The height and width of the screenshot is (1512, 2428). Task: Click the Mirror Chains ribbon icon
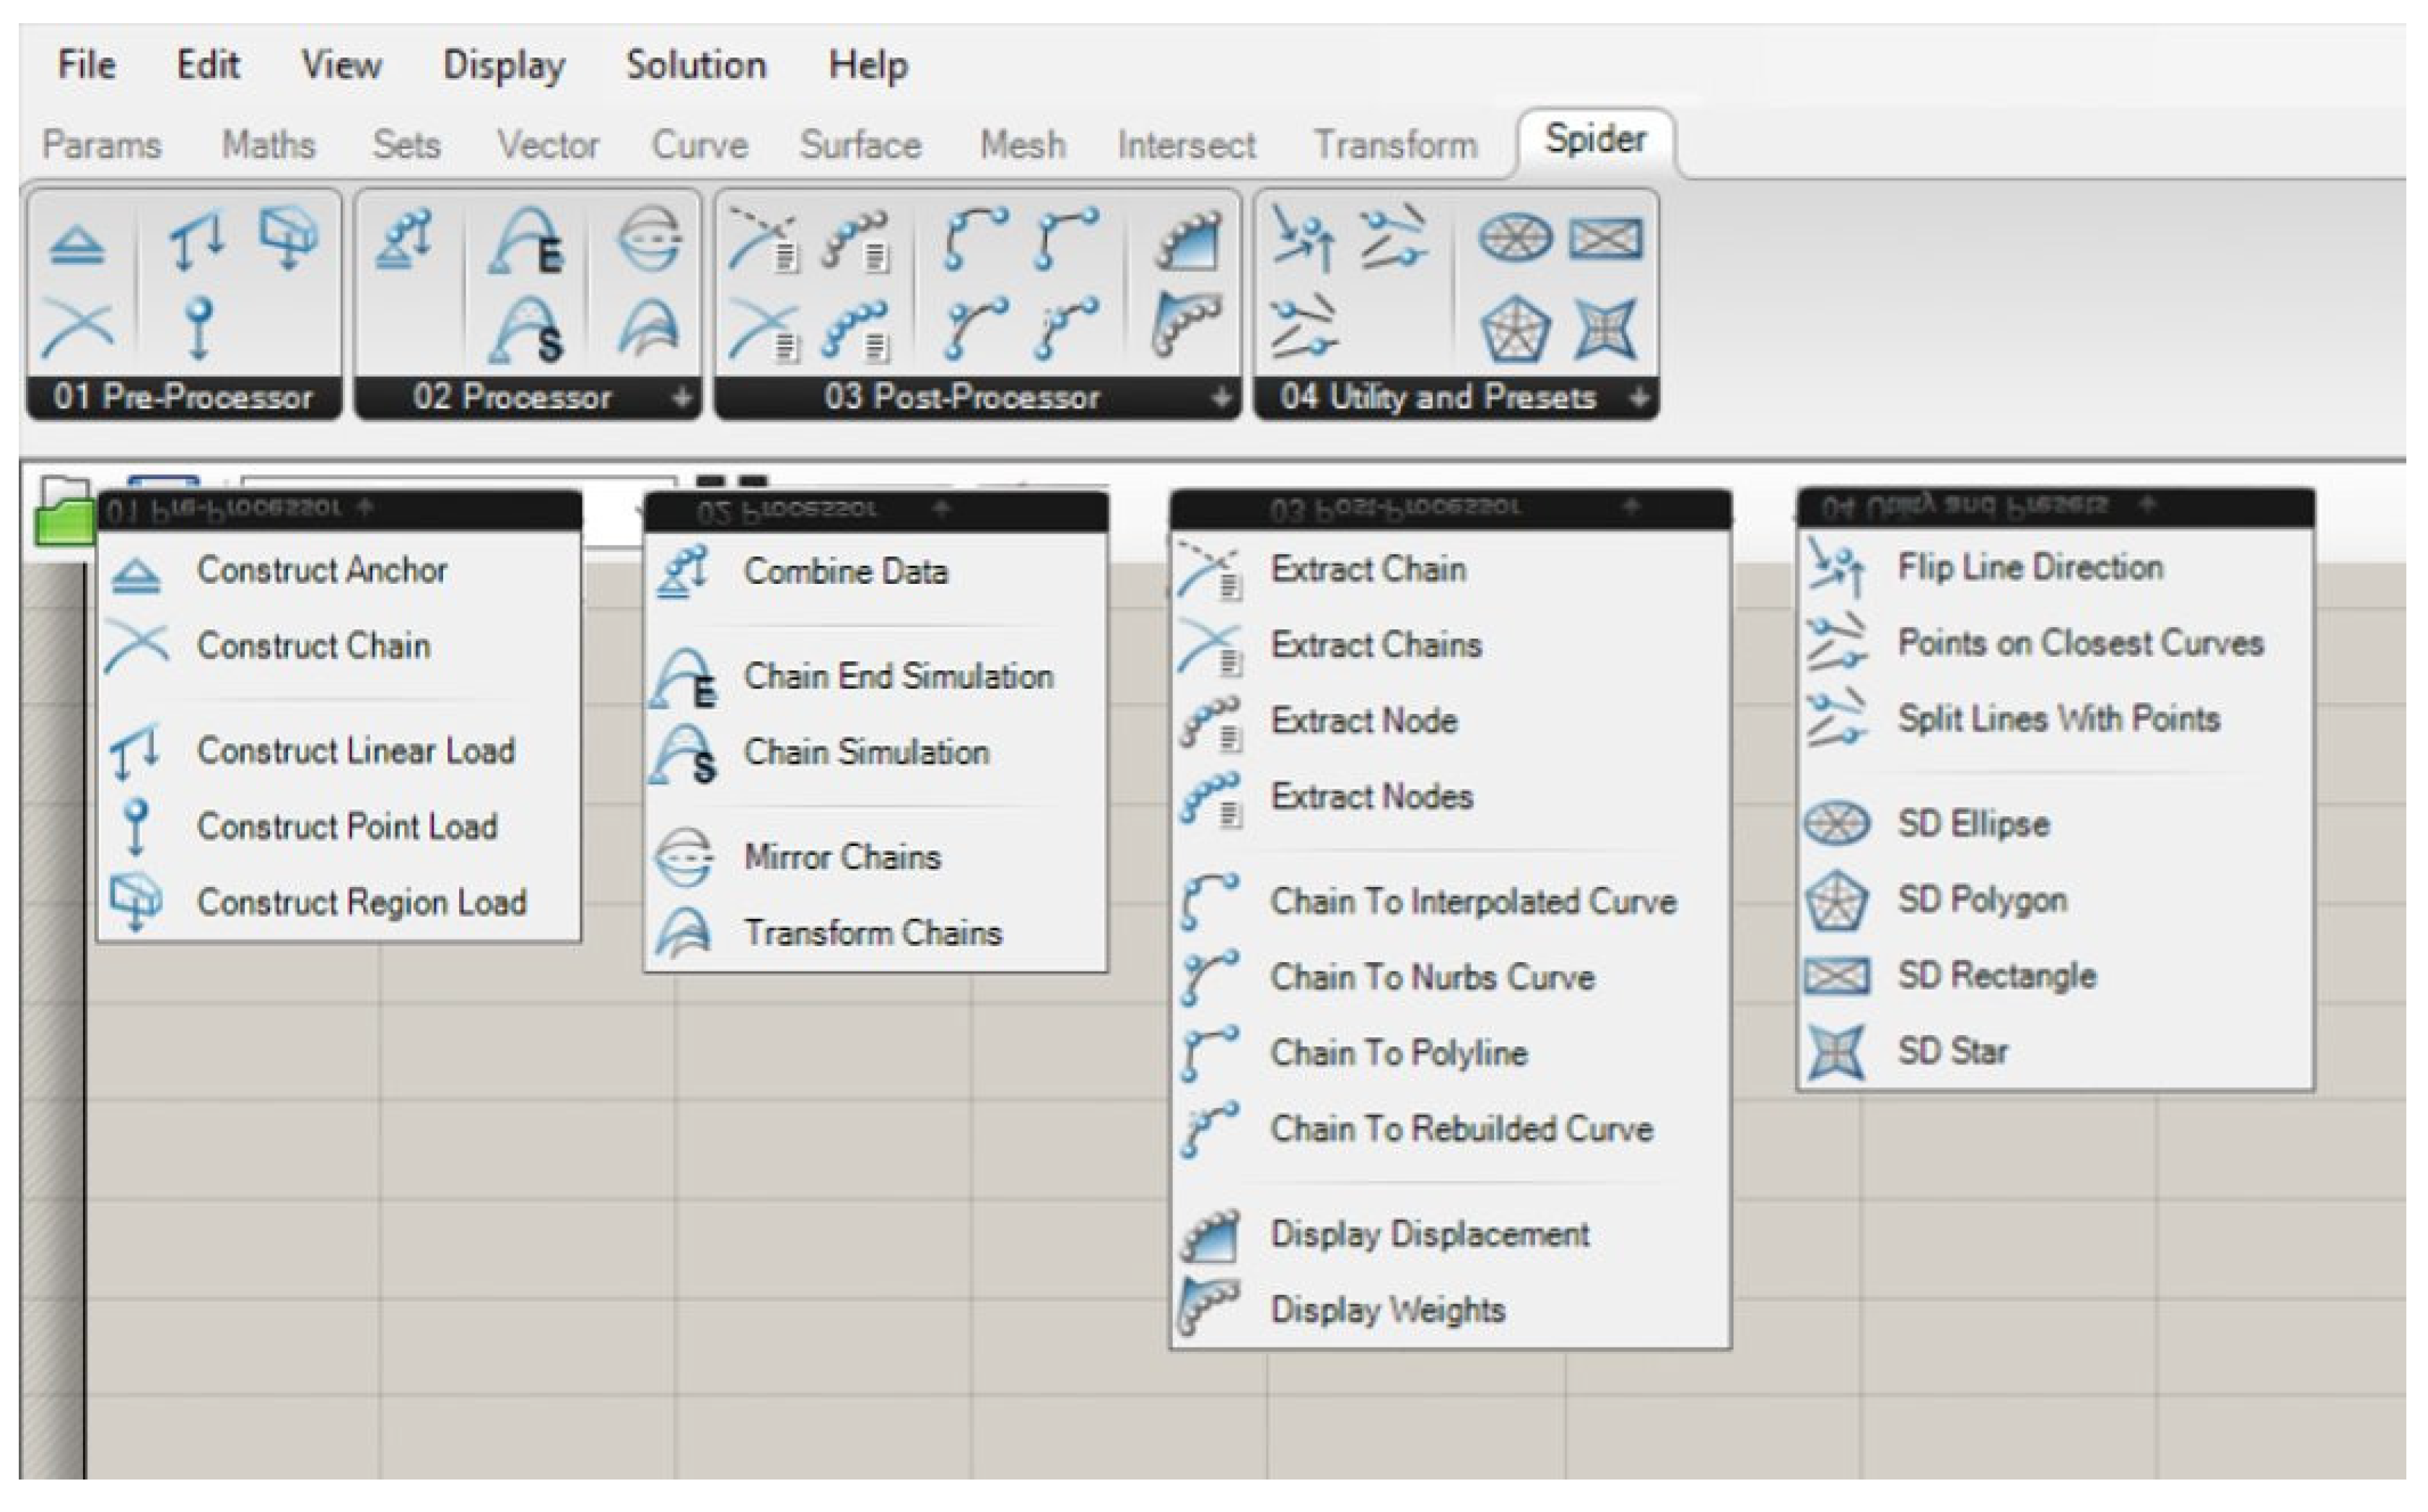coord(649,238)
